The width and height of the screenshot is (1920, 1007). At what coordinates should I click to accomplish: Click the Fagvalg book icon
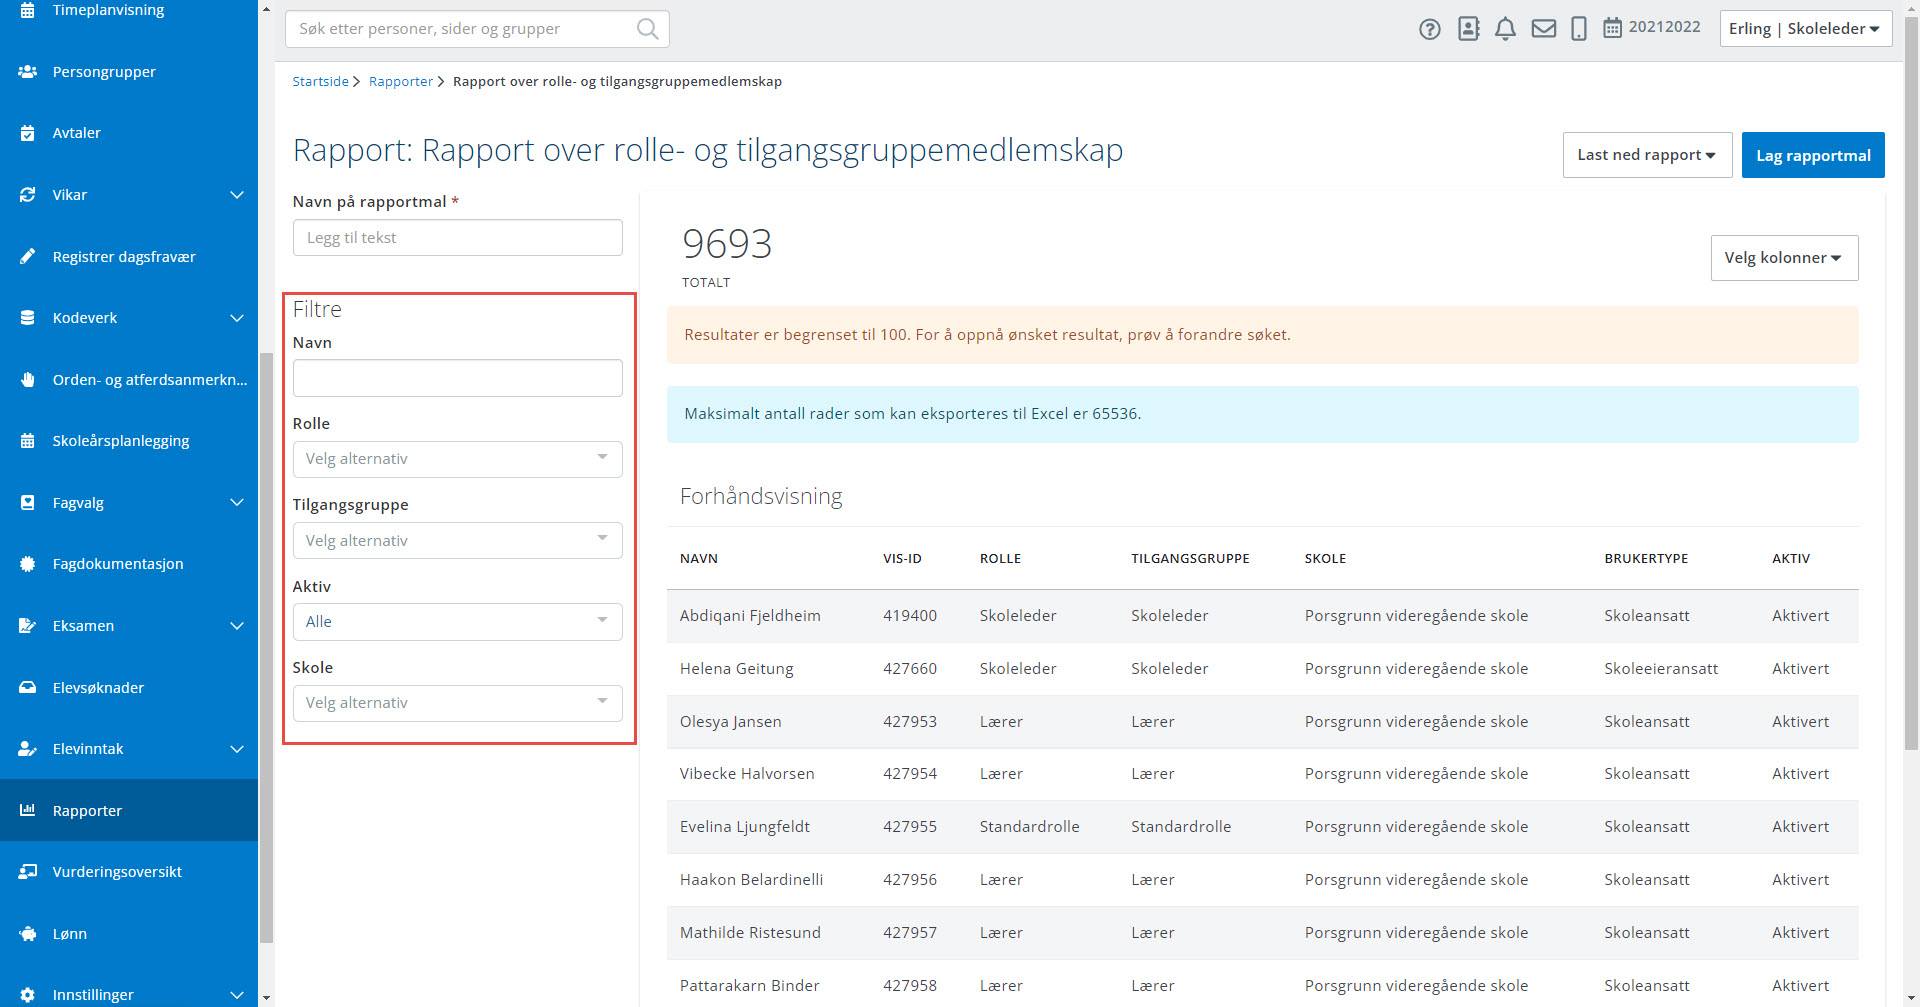[x=28, y=503]
